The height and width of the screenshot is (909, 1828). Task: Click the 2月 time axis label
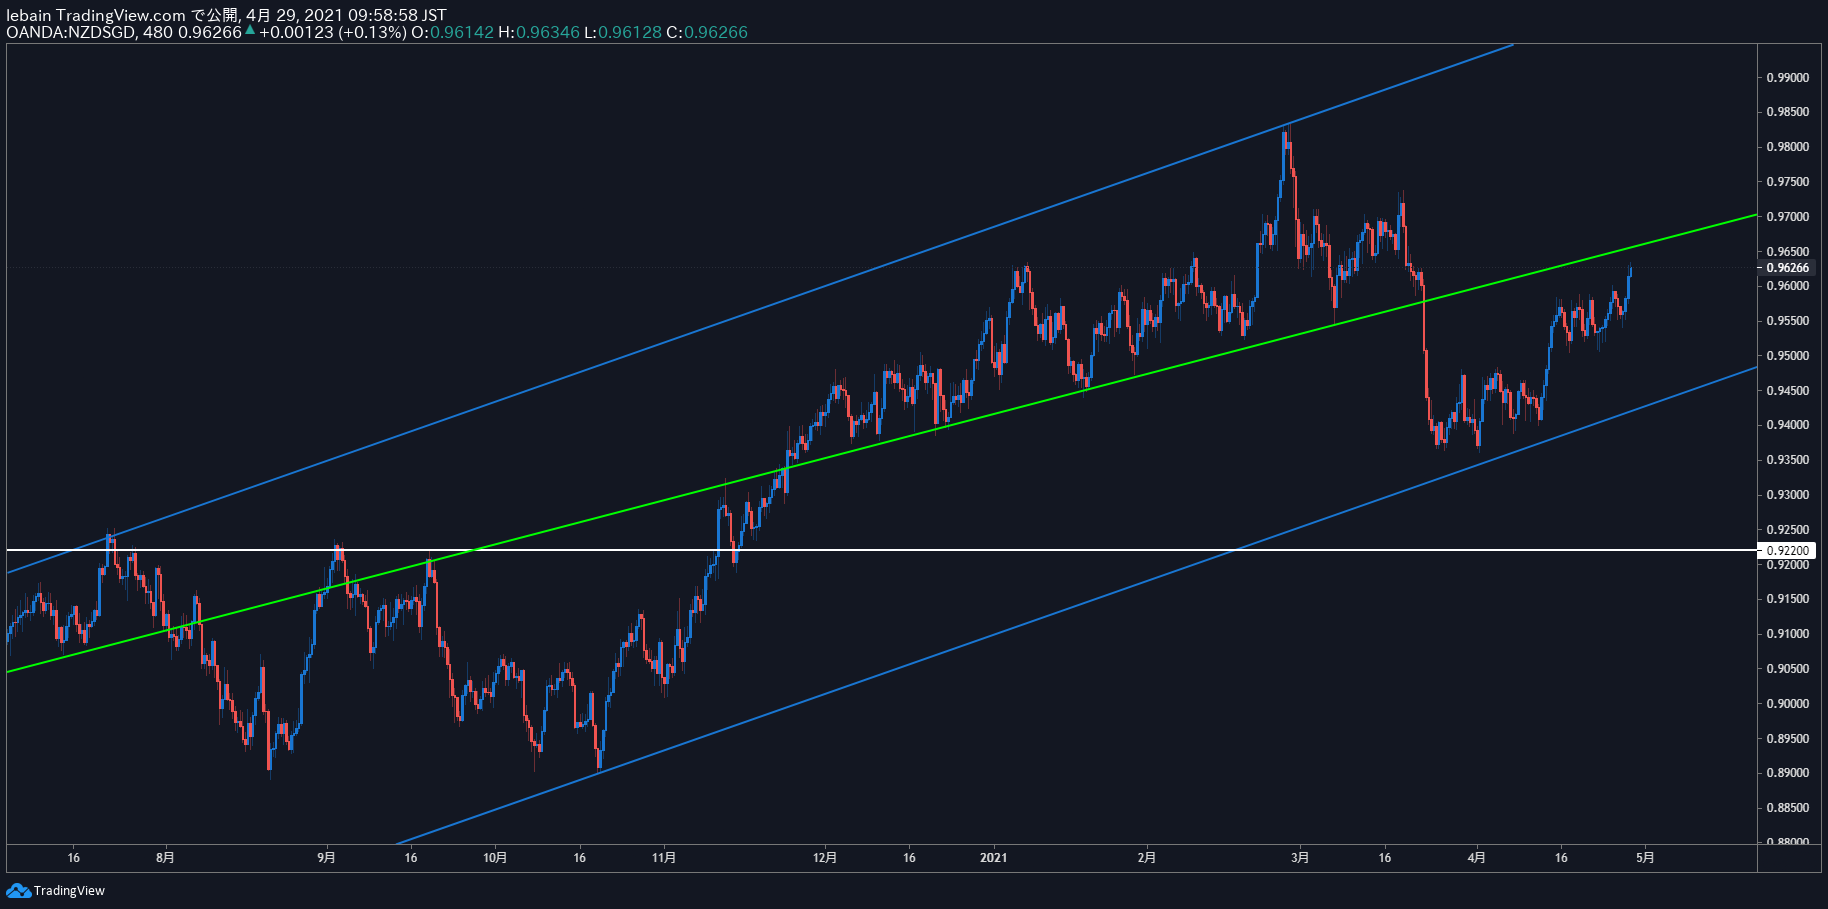1147,857
